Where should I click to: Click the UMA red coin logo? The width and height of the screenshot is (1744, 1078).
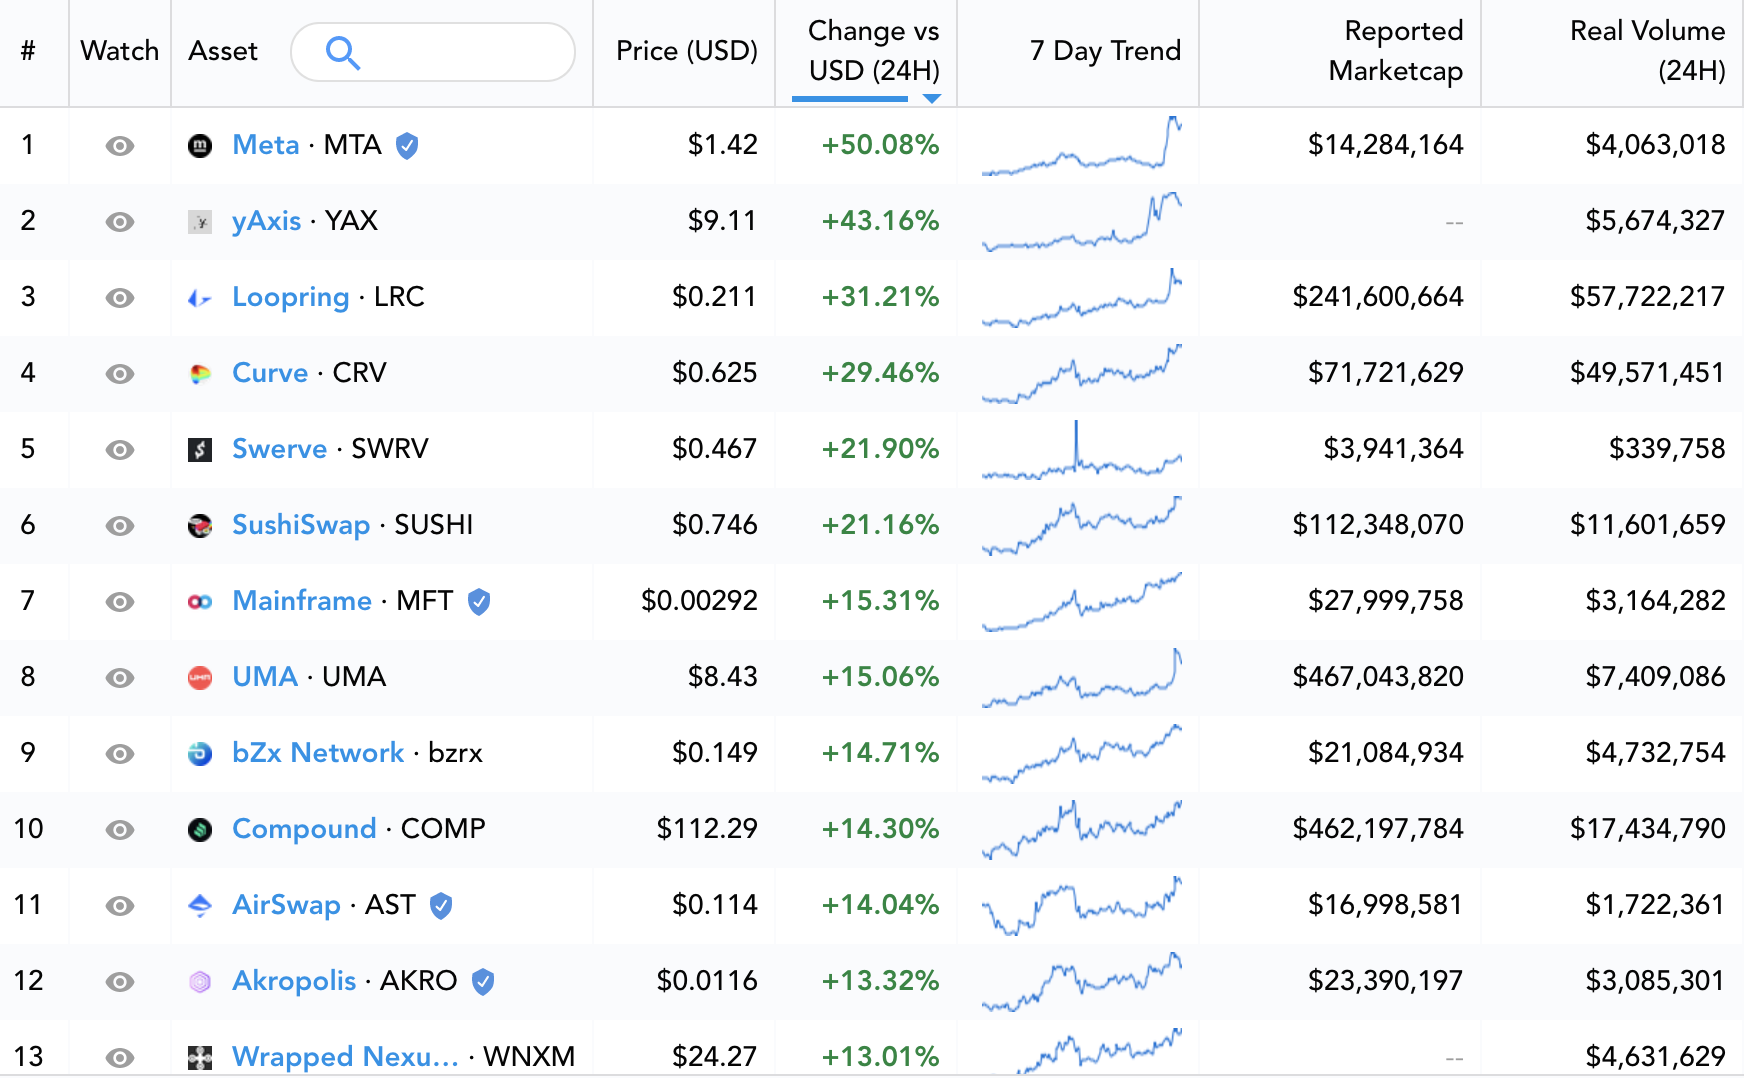coord(200,678)
